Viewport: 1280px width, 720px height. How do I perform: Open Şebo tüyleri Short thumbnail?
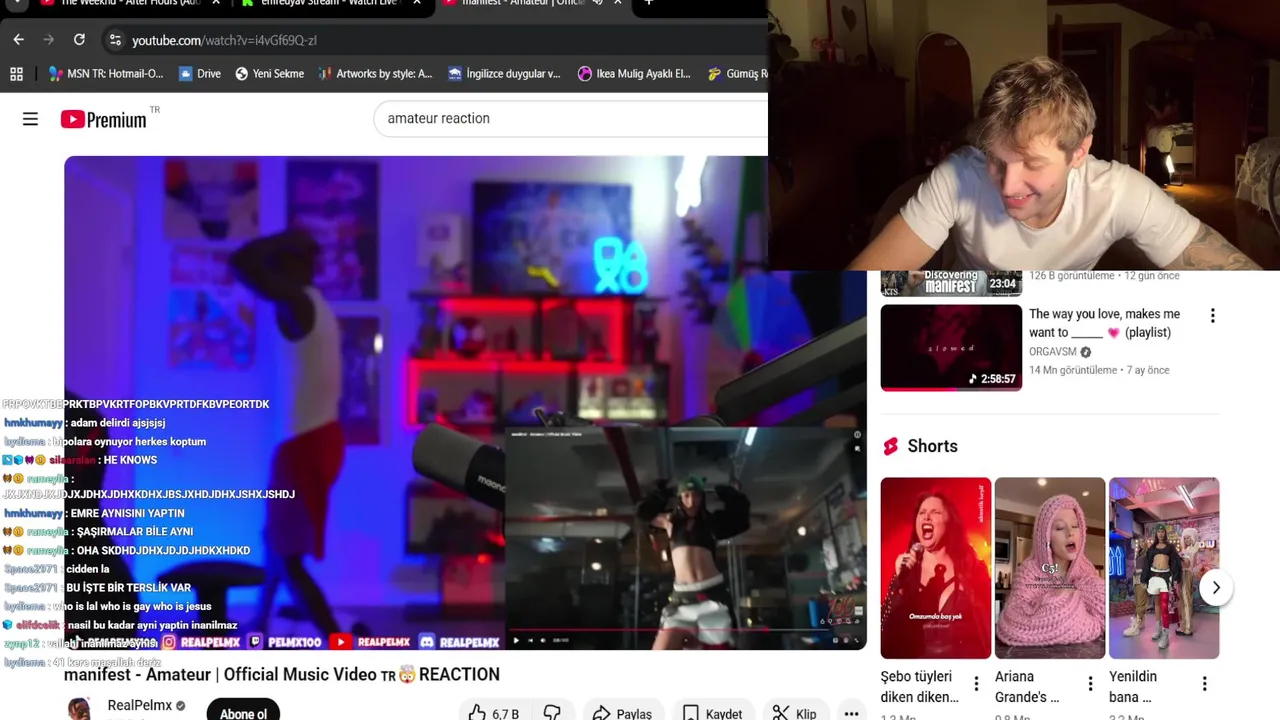tap(936, 568)
